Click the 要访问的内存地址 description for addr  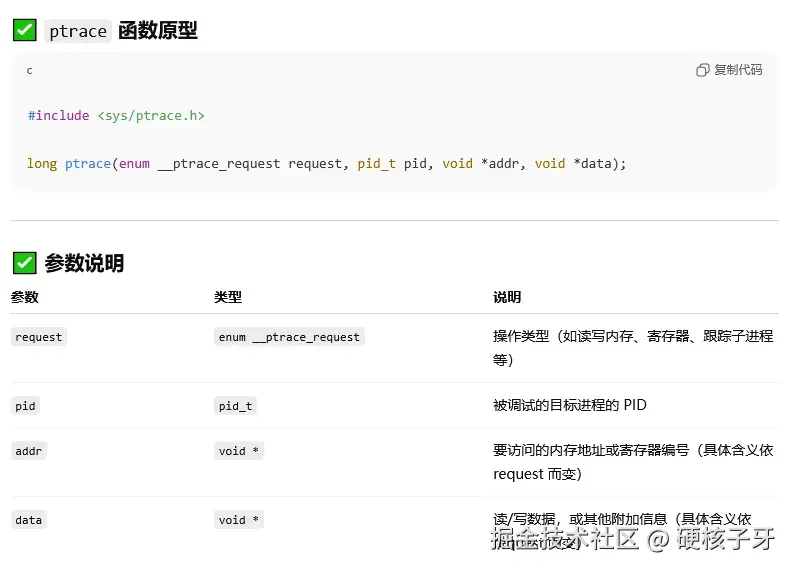point(633,462)
